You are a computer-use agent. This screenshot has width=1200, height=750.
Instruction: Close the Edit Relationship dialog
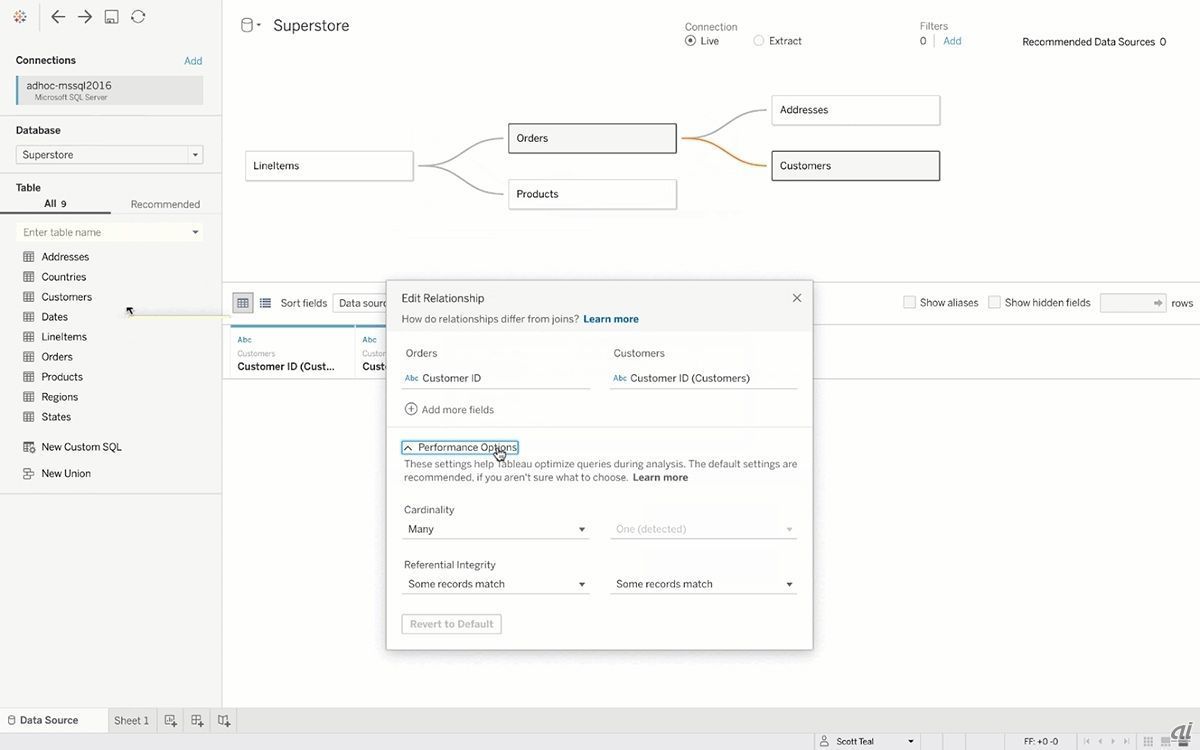click(x=797, y=298)
